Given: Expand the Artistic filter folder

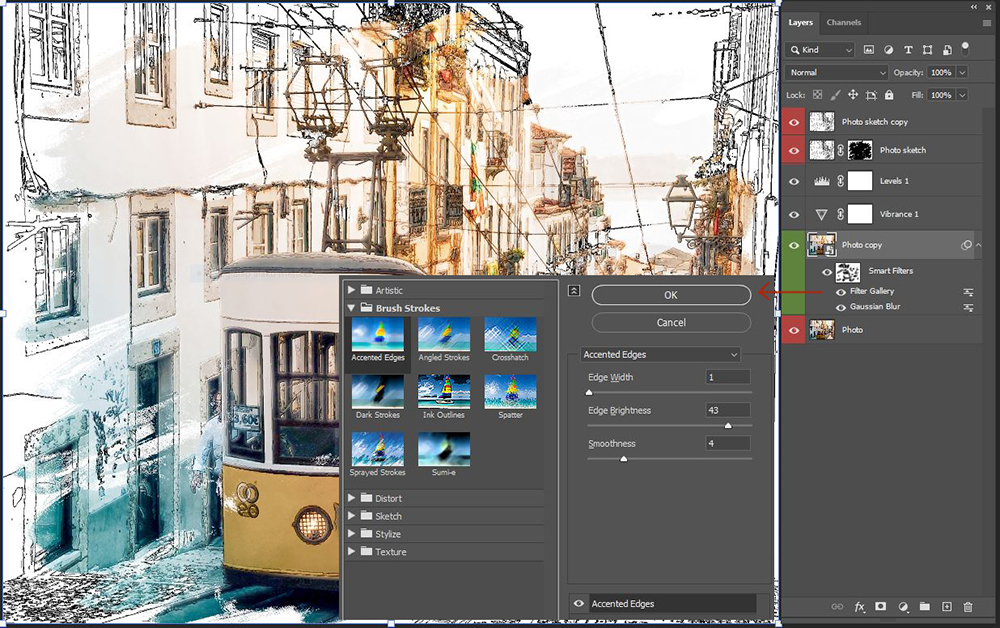Looking at the screenshot, I should pos(351,290).
